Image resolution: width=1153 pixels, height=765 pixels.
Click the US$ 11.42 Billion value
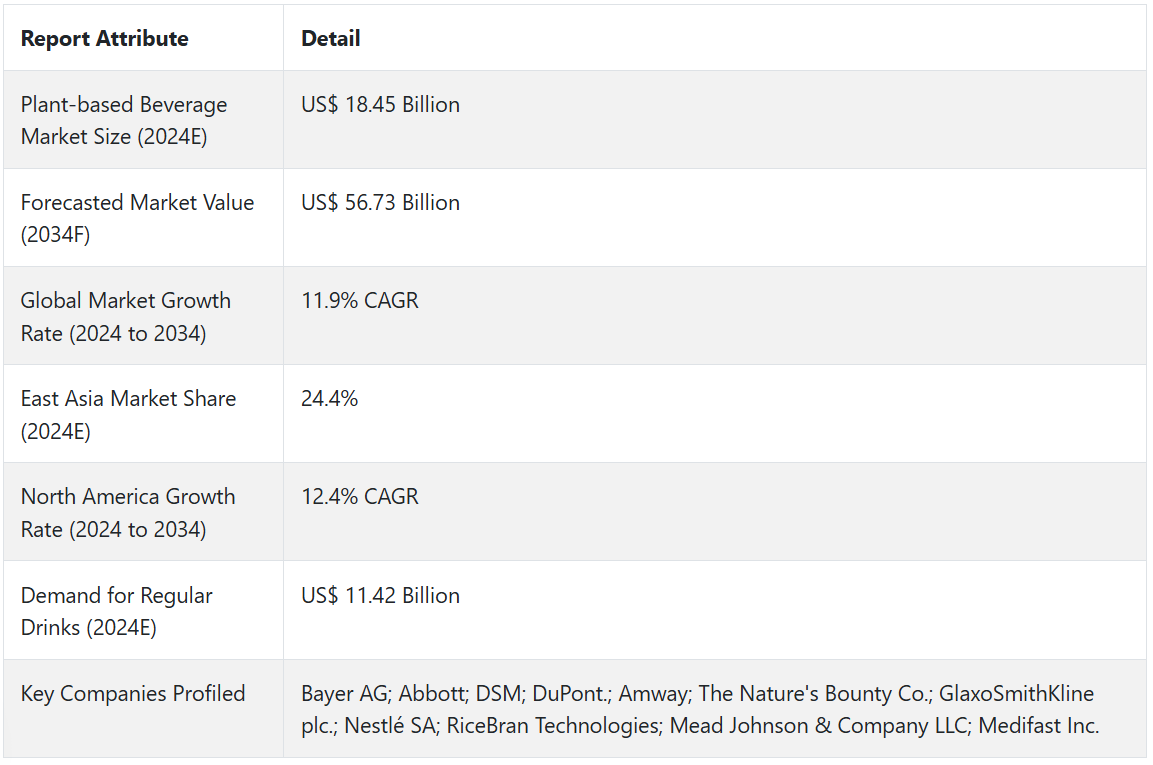380,596
